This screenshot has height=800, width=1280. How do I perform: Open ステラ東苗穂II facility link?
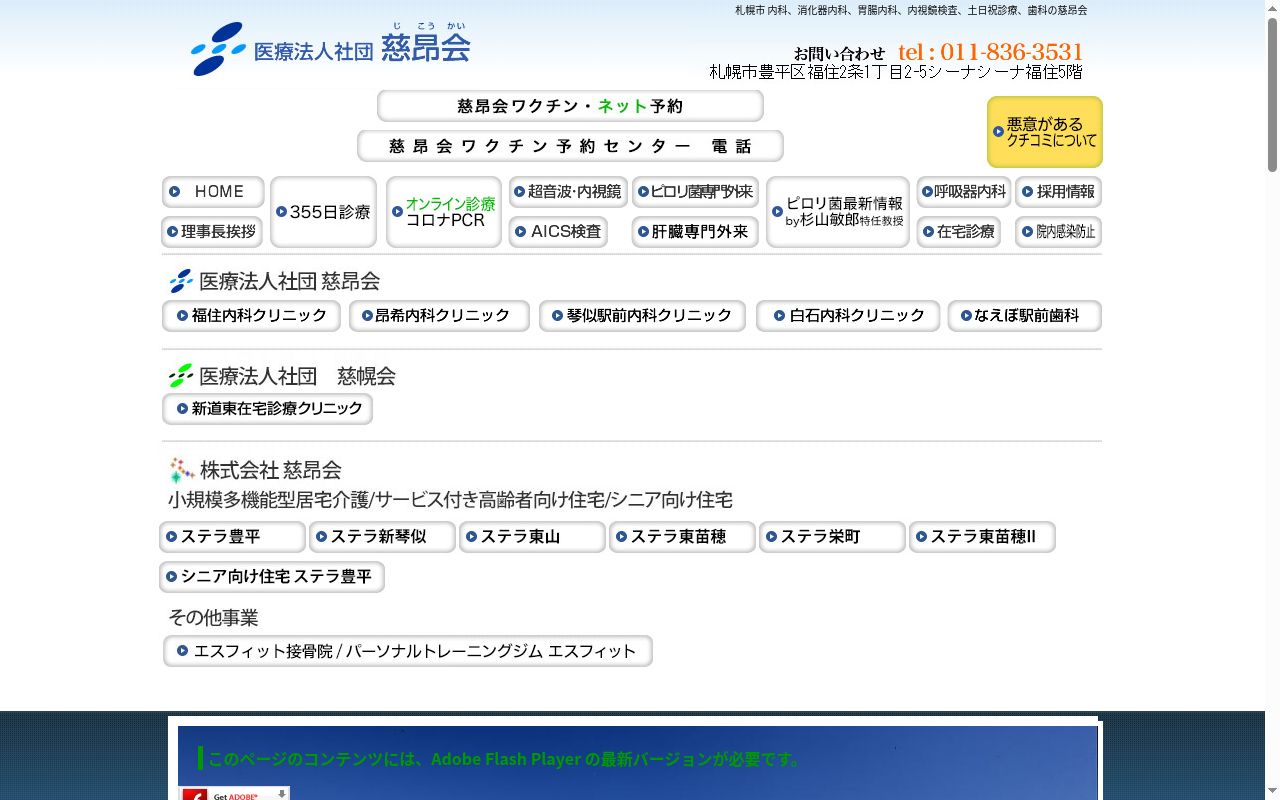(x=982, y=537)
